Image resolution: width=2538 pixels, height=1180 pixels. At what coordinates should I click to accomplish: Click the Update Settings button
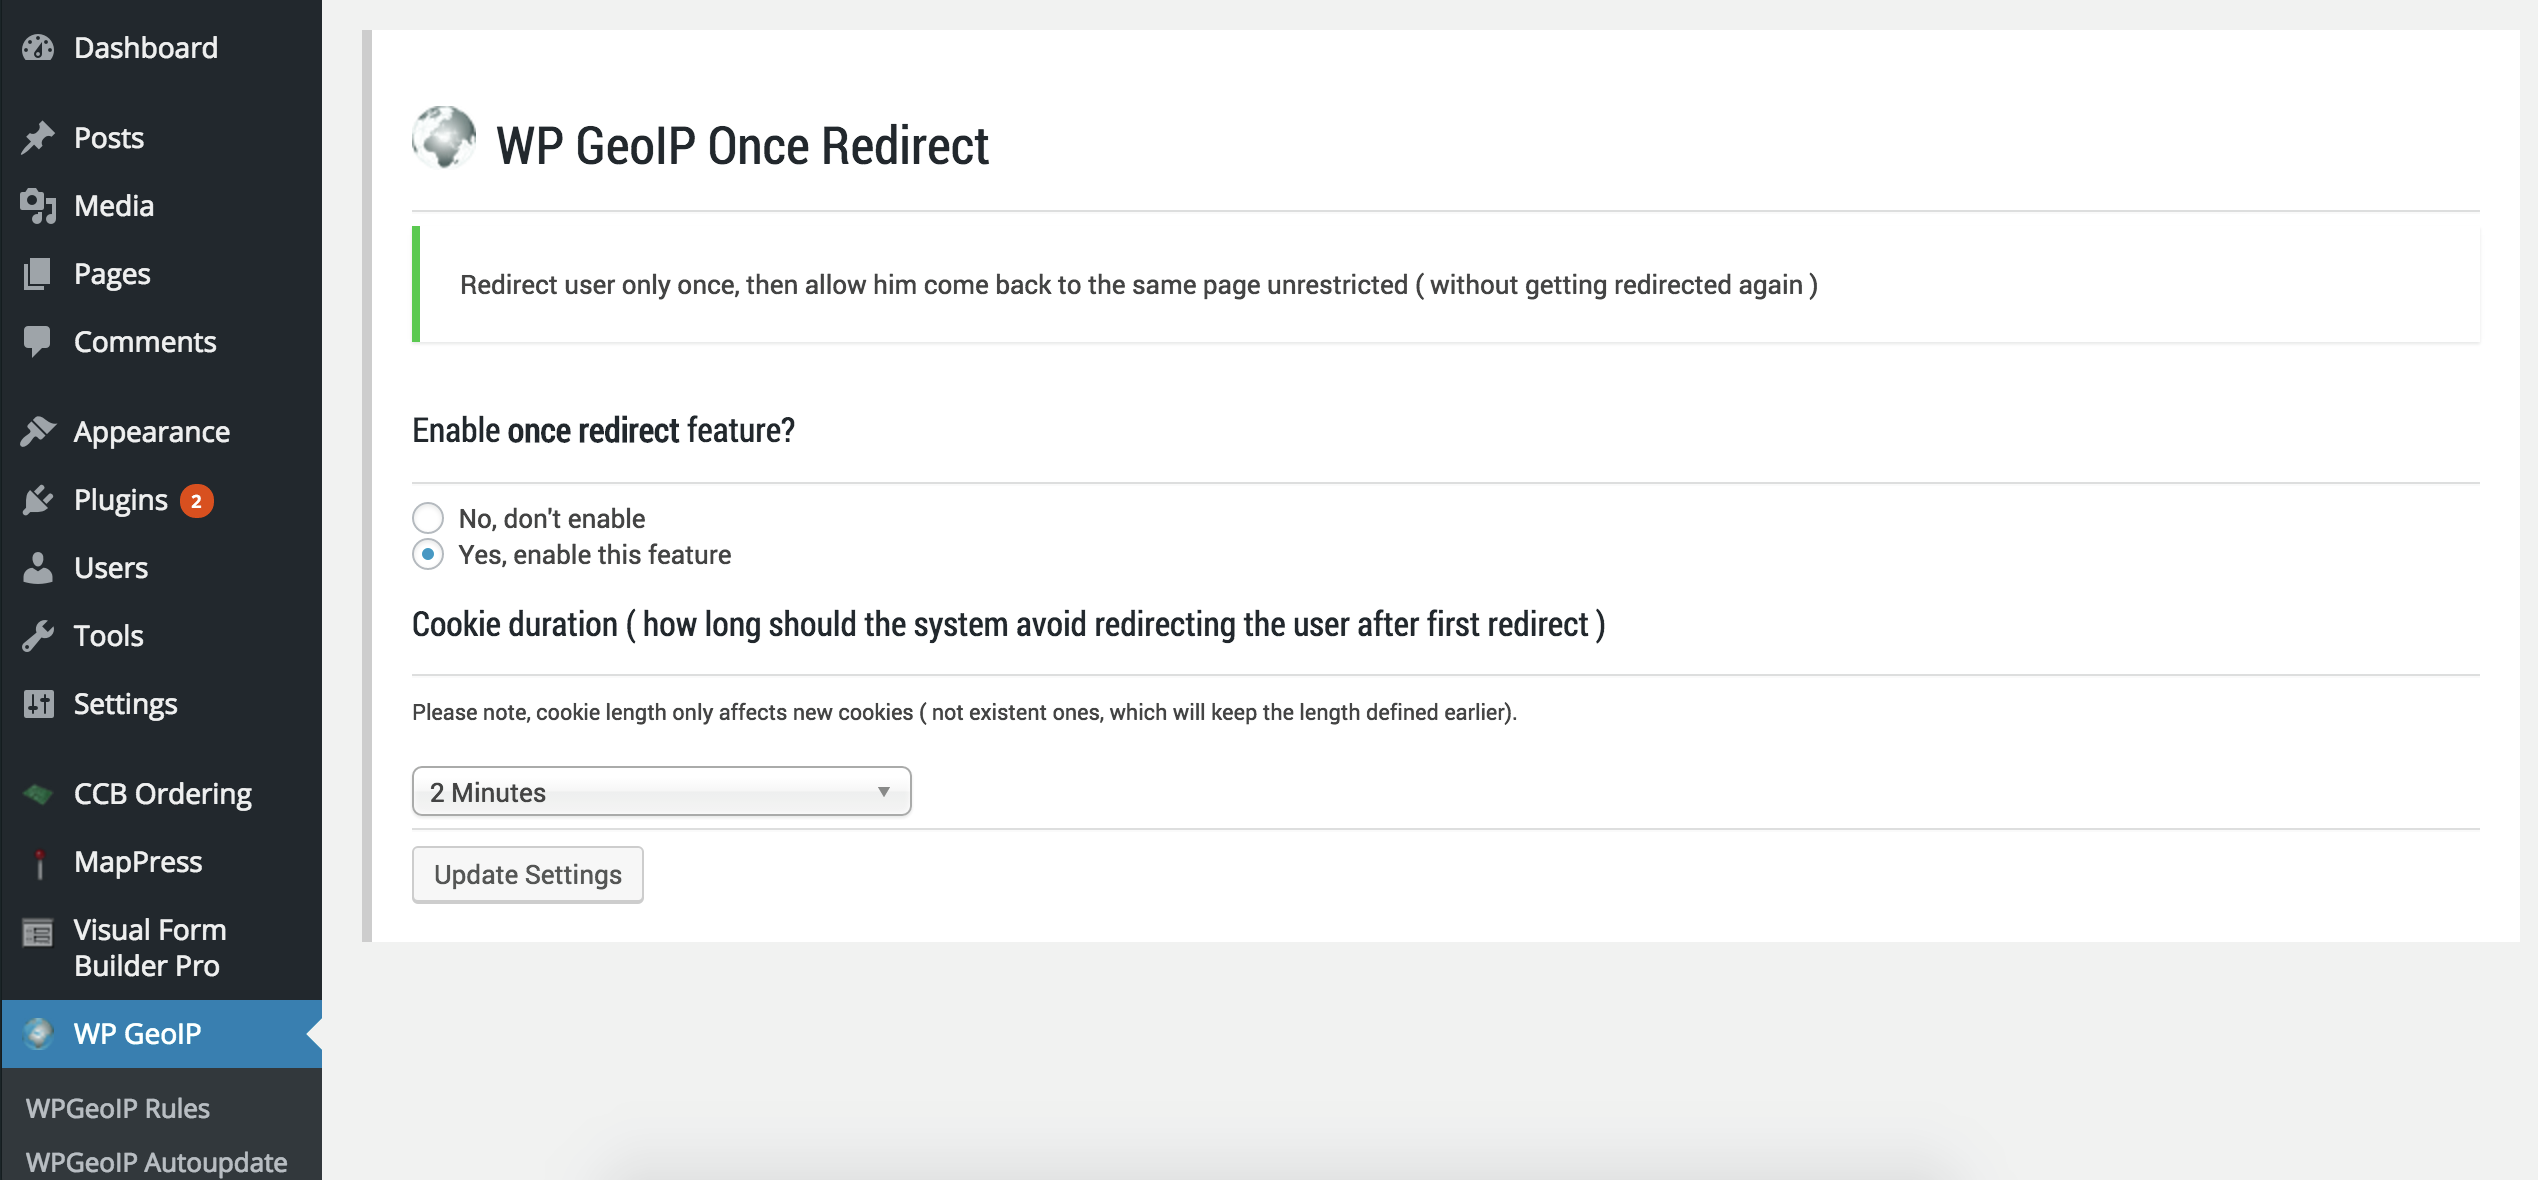[x=527, y=875]
